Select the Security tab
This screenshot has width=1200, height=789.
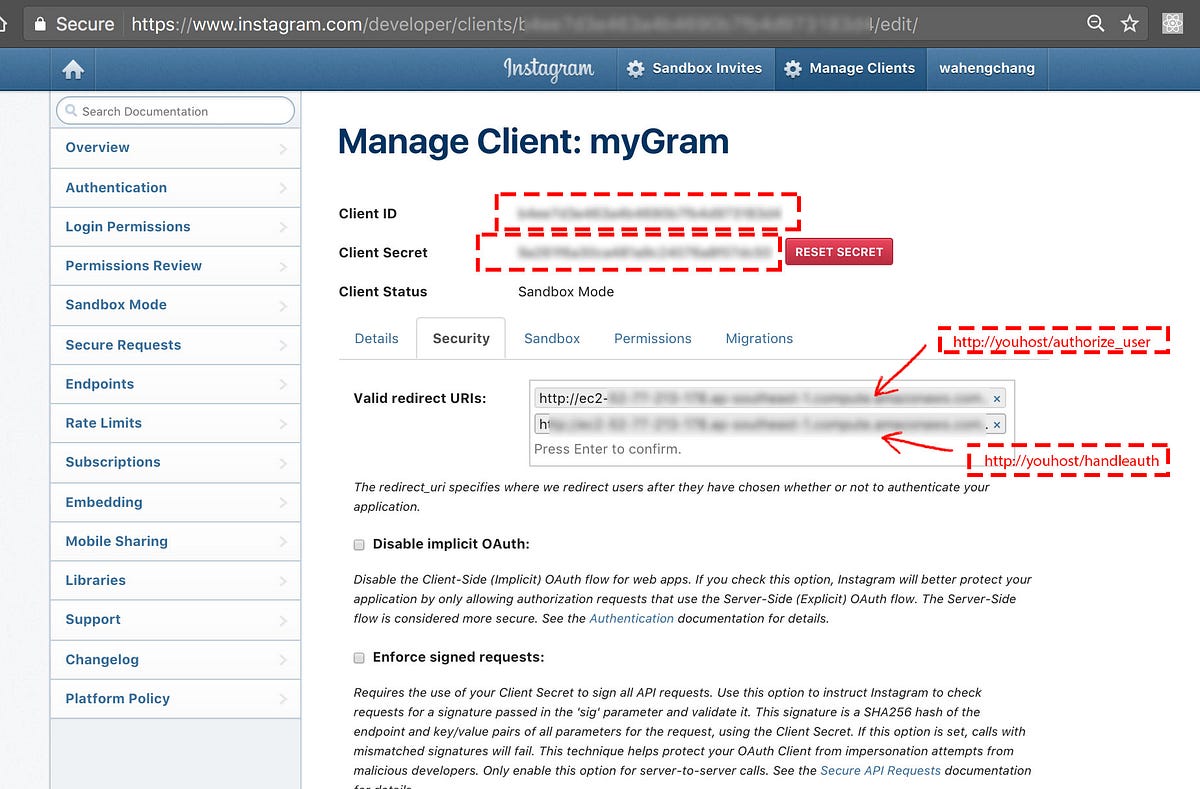(x=461, y=339)
